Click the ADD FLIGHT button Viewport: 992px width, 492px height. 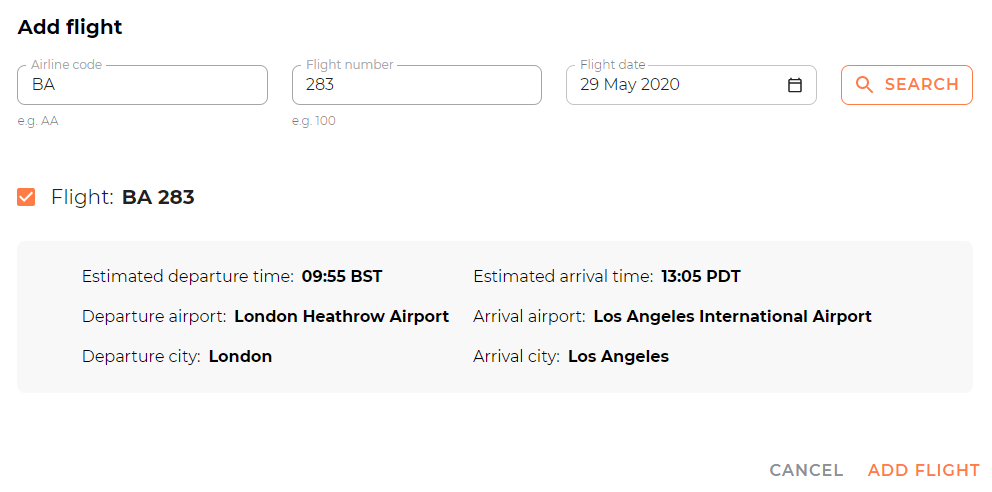pyautogui.click(x=924, y=470)
